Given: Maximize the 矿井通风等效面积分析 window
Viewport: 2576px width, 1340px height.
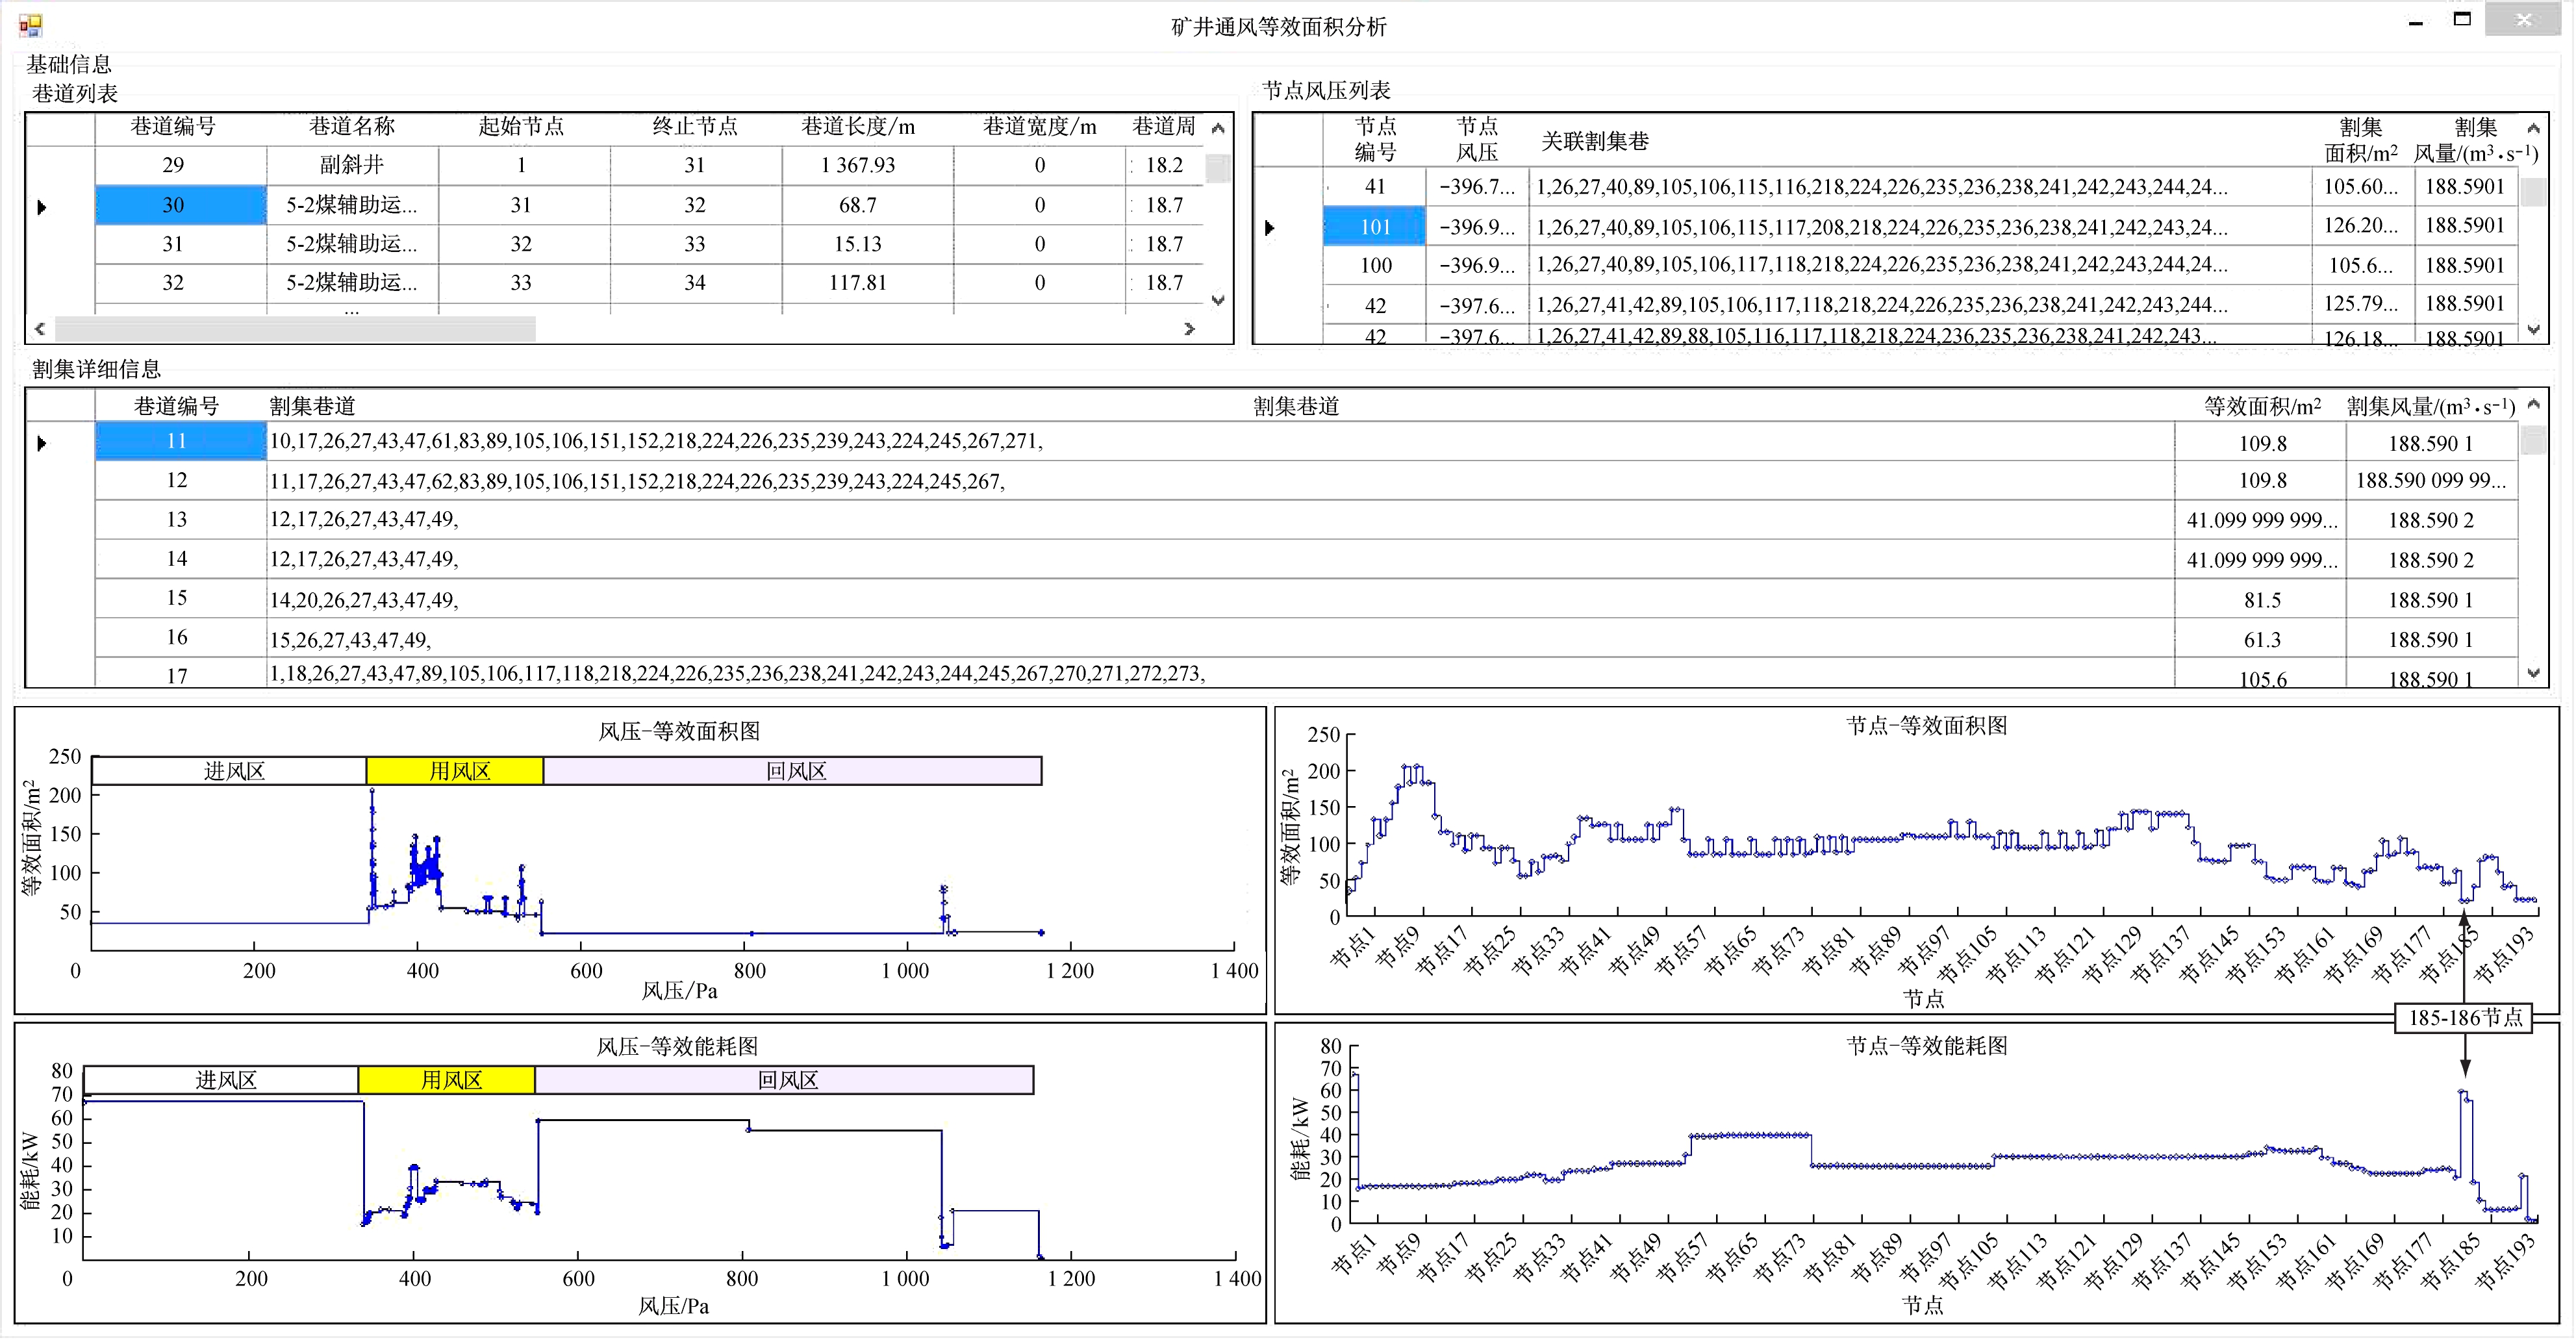Looking at the screenshot, I should tap(2462, 20).
